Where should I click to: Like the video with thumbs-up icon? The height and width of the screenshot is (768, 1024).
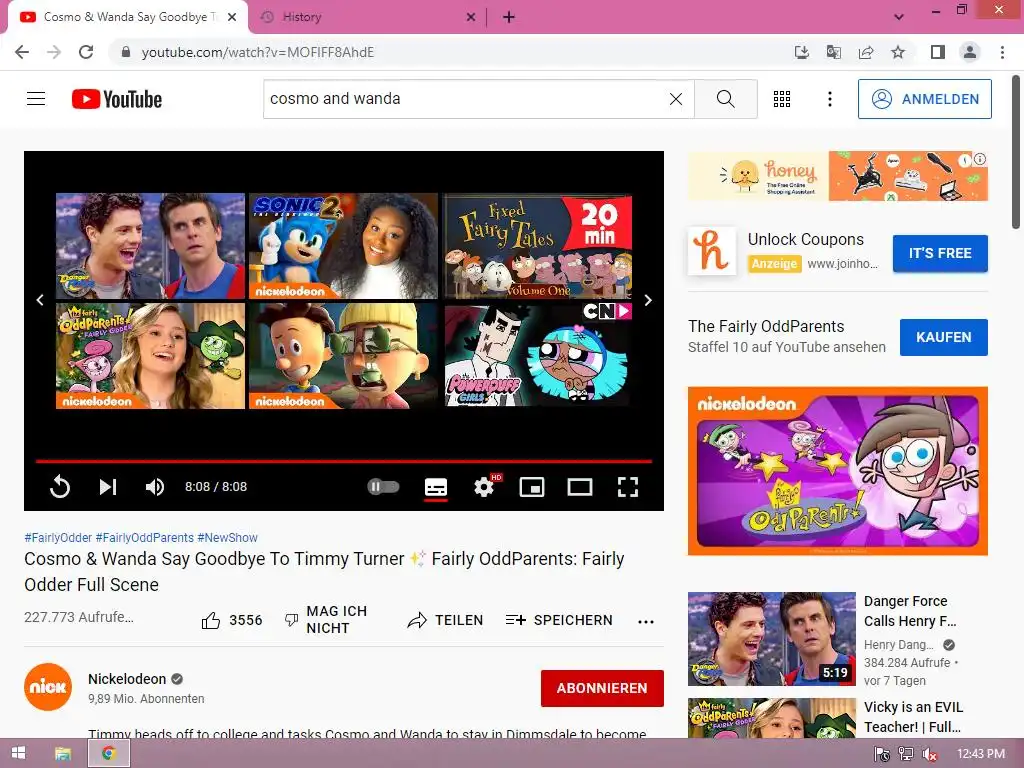tap(211, 620)
